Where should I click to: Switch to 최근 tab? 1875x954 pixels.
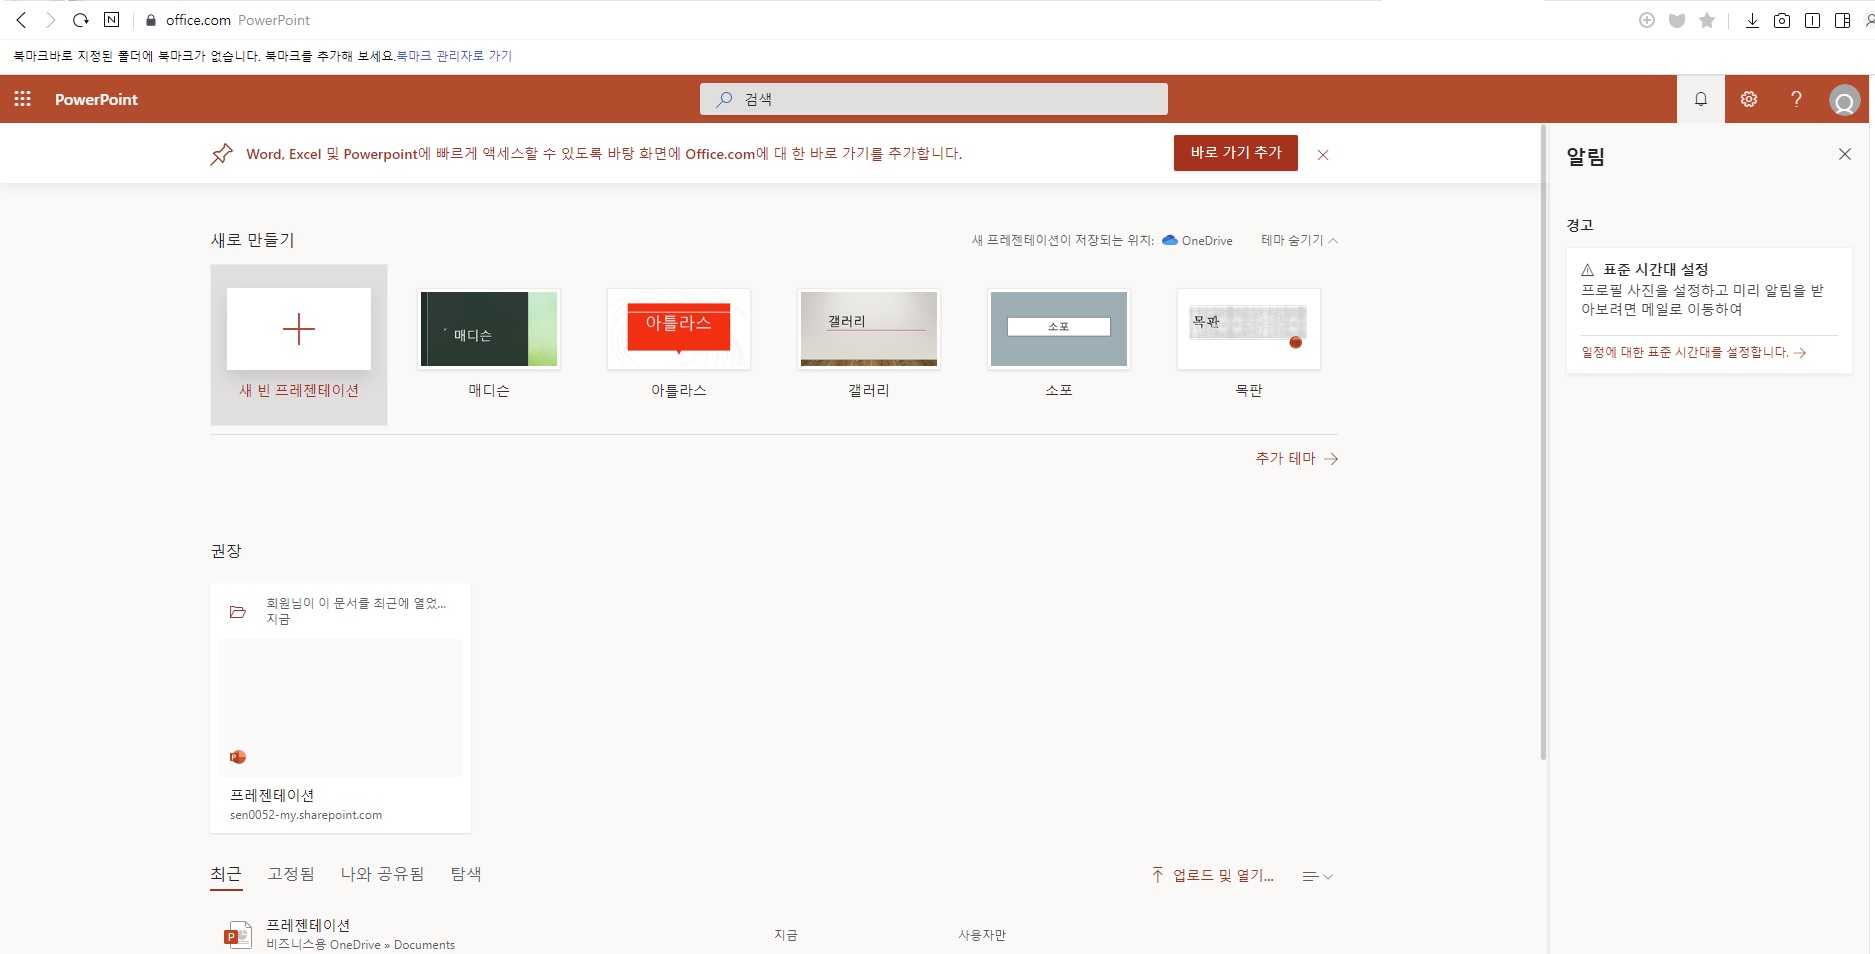click(x=226, y=874)
